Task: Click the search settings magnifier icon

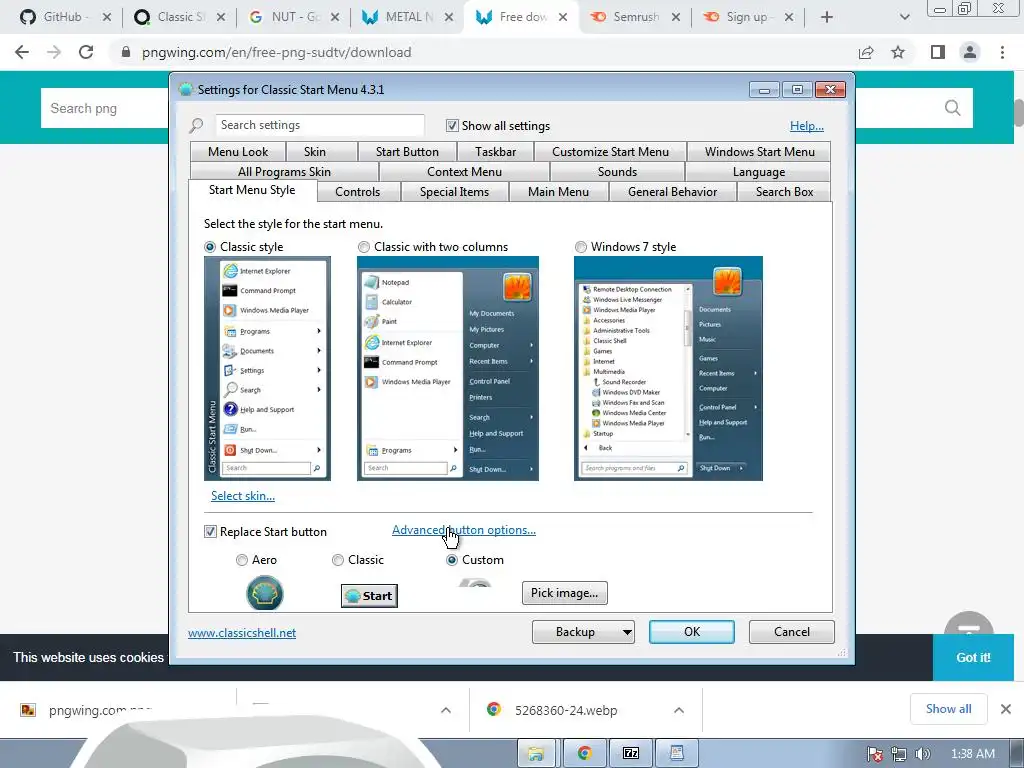Action: (196, 125)
